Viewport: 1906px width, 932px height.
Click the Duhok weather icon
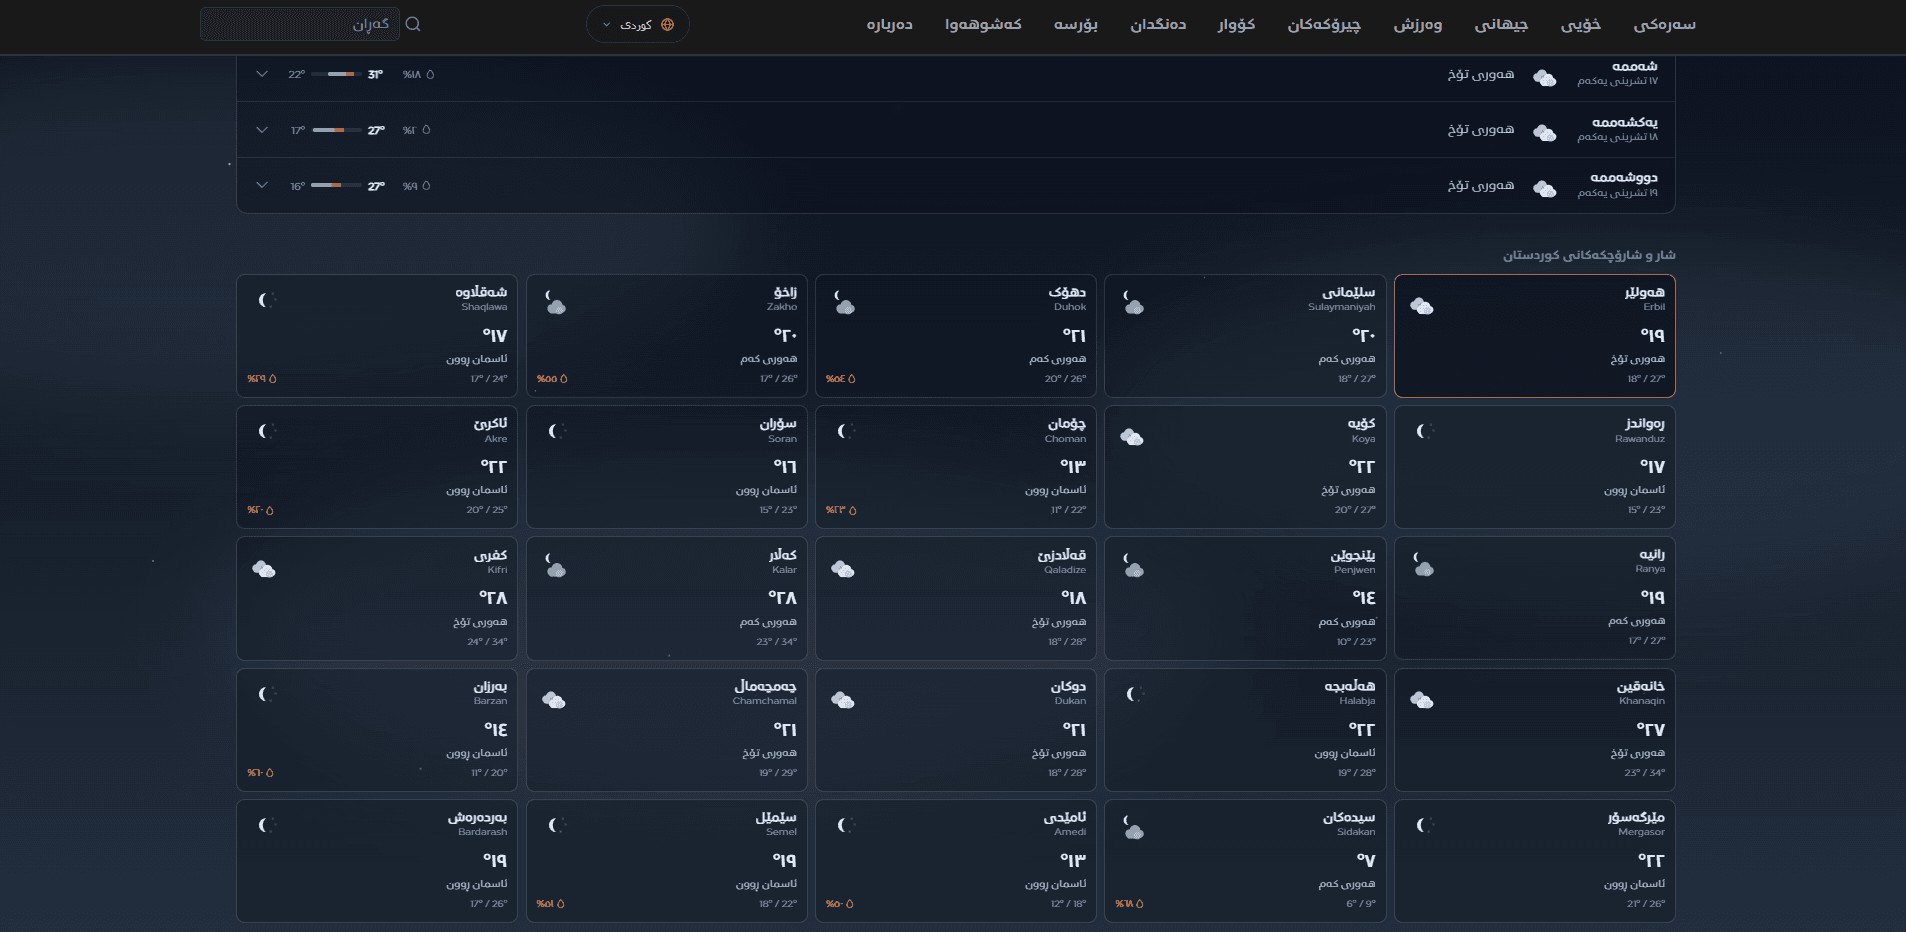coord(844,303)
